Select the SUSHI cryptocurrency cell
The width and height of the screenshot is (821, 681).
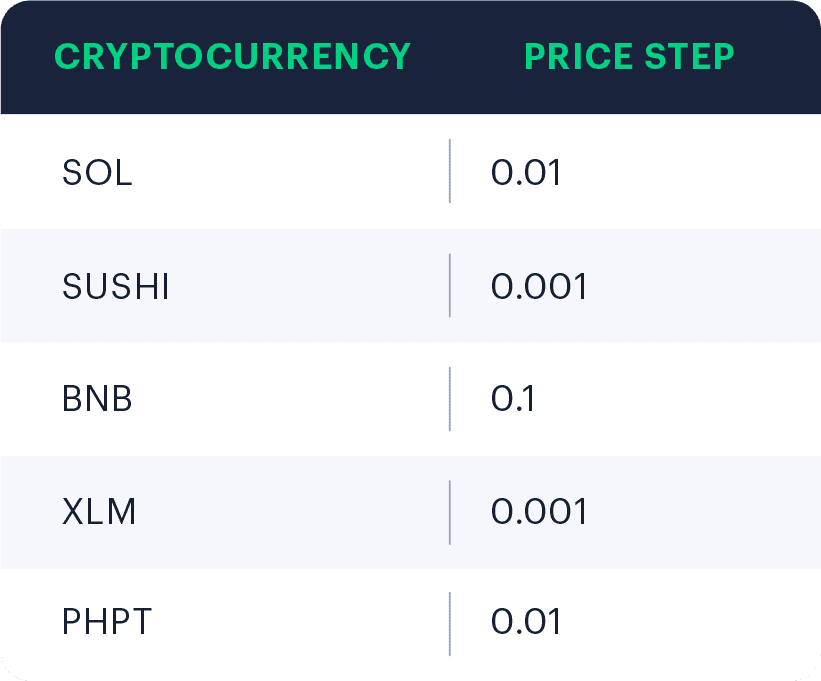click(x=116, y=286)
